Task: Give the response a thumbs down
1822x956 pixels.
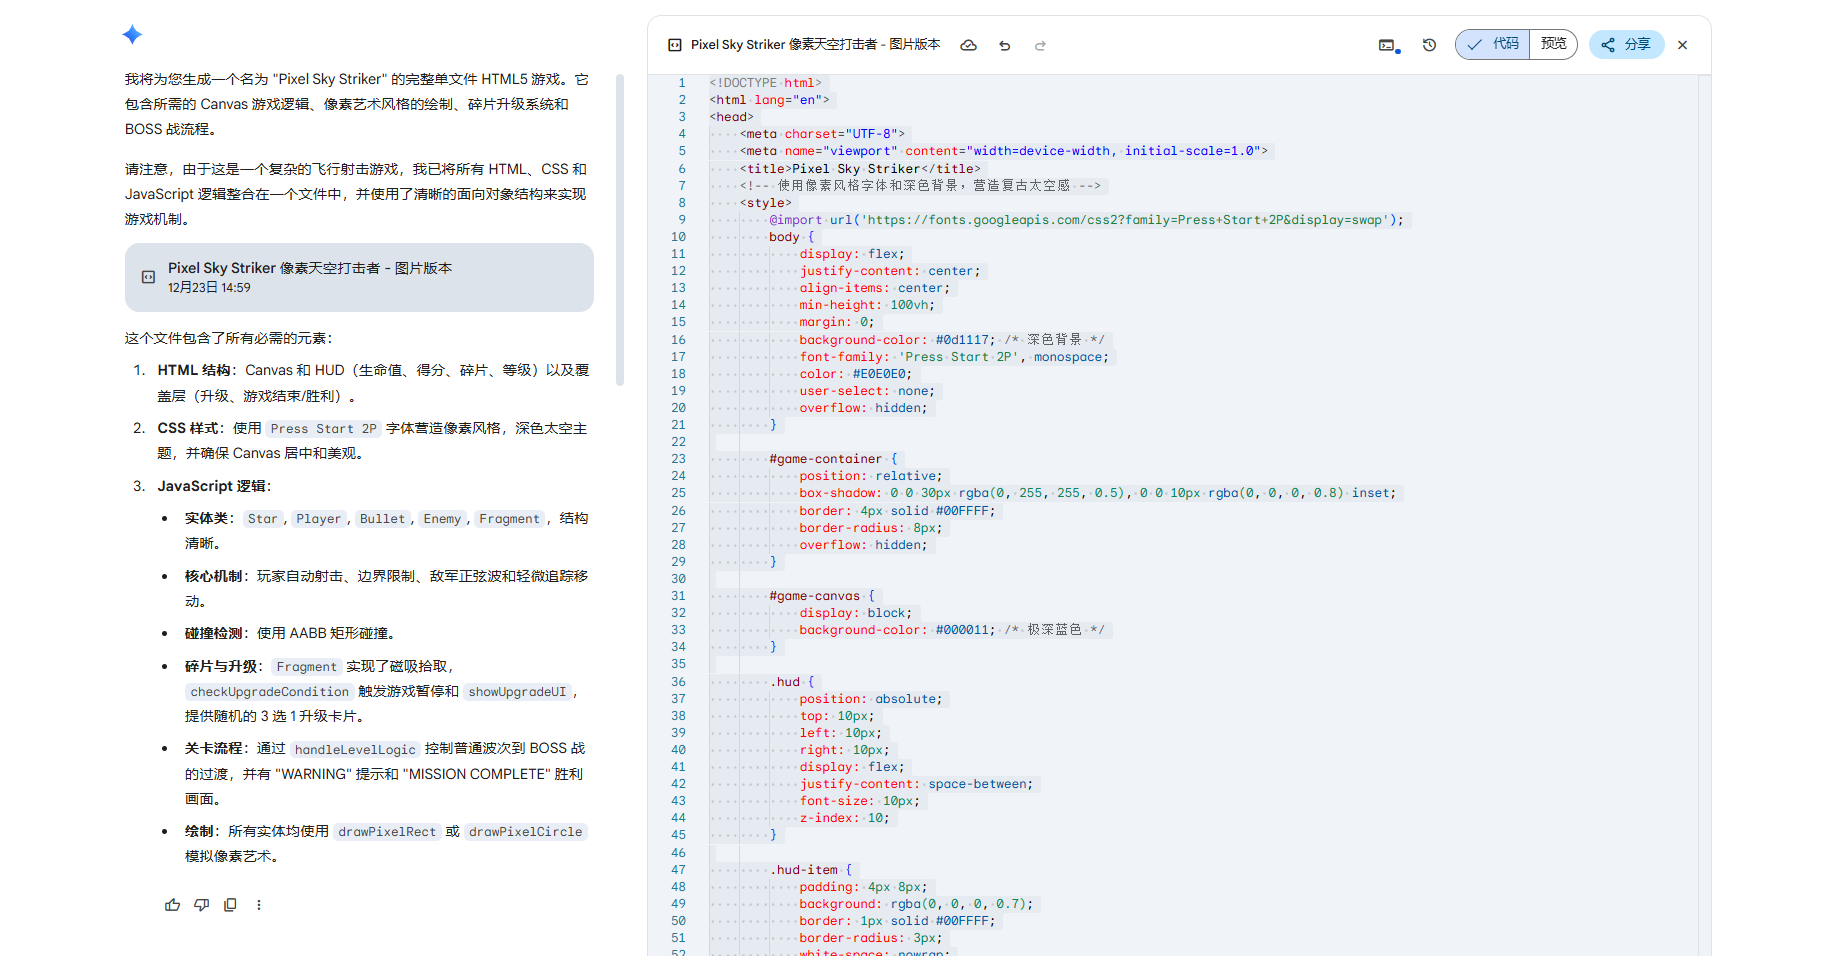Action: click(201, 905)
